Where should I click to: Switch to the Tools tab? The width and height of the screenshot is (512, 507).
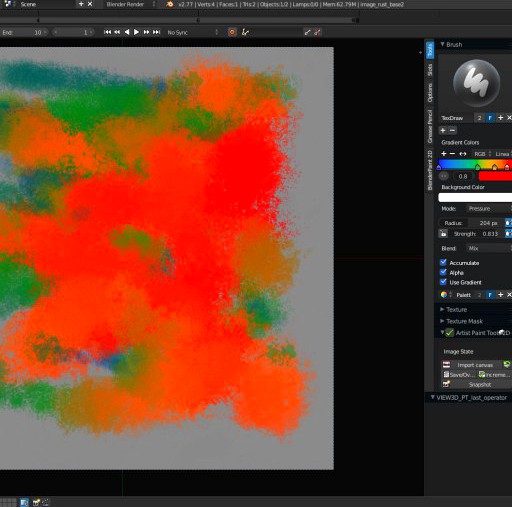tap(430, 50)
